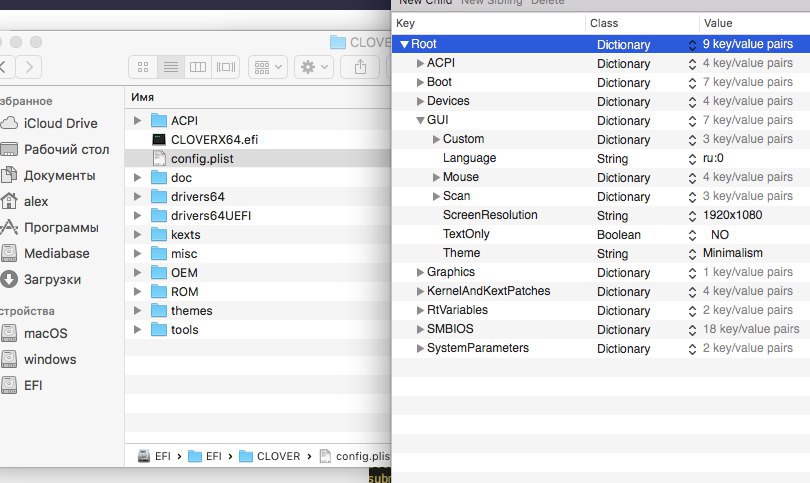The height and width of the screenshot is (483, 810).
Task: Click EFI folder in path bar
Action: click(205, 456)
